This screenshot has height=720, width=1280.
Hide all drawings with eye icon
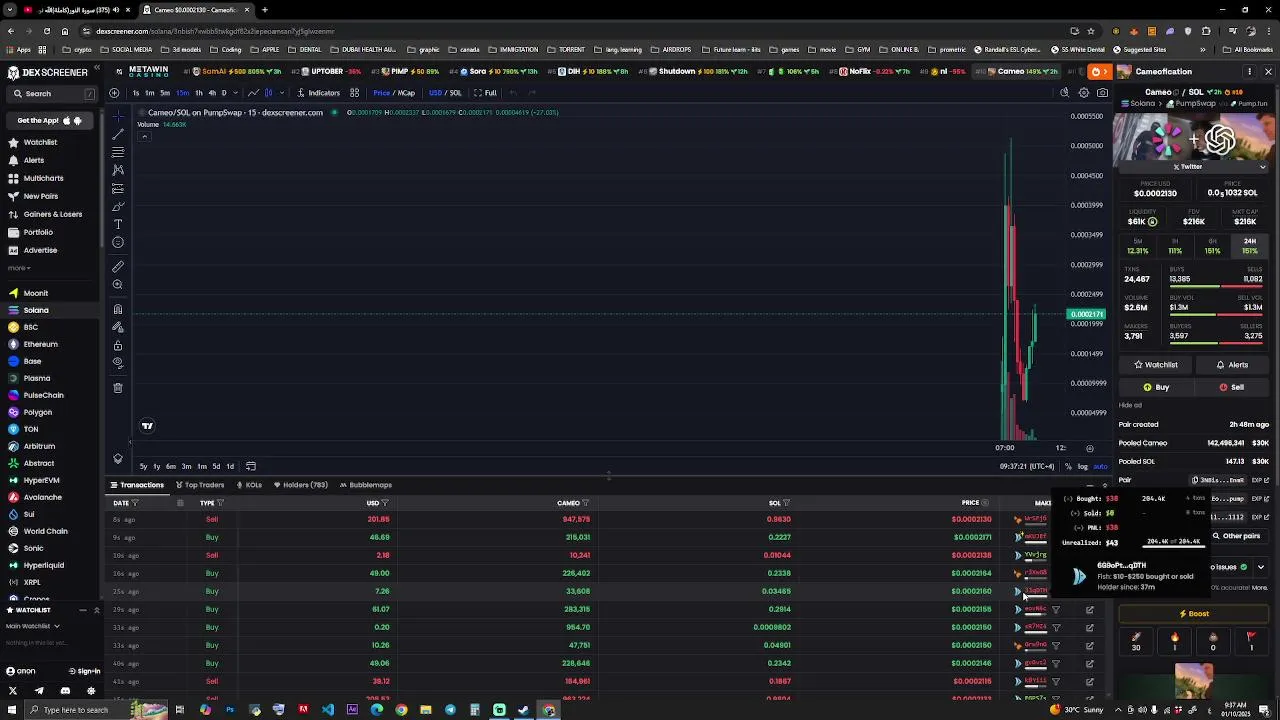[118, 363]
